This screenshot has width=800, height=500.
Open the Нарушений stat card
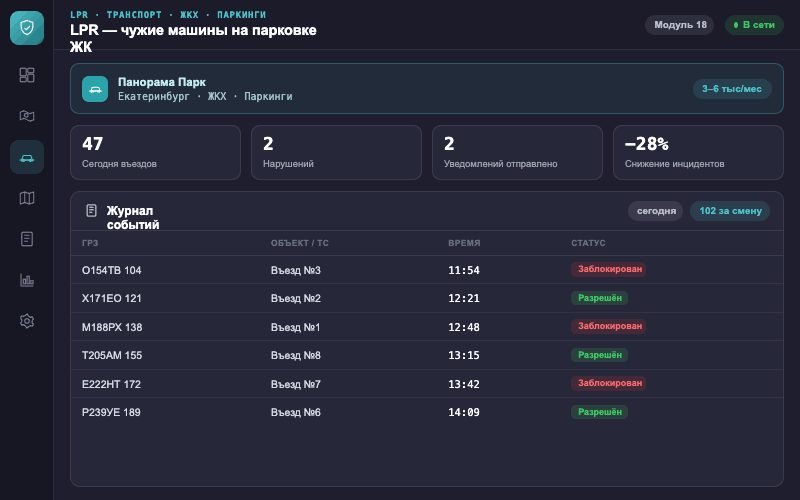336,153
